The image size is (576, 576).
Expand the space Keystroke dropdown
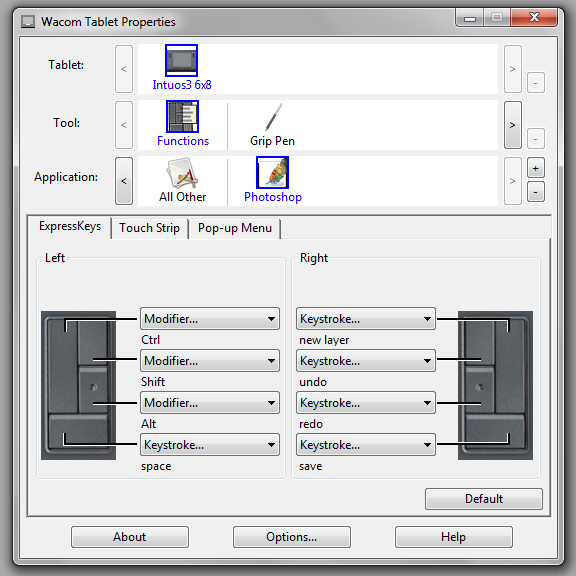pyautogui.click(x=210, y=445)
